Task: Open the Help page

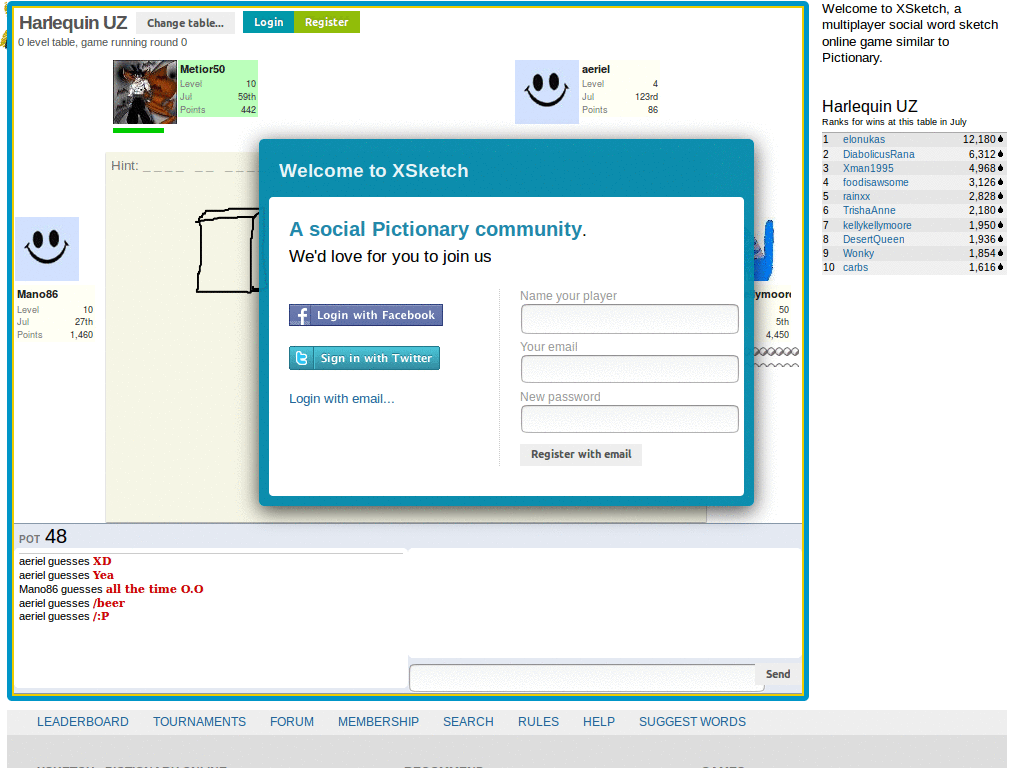Action: [x=599, y=722]
